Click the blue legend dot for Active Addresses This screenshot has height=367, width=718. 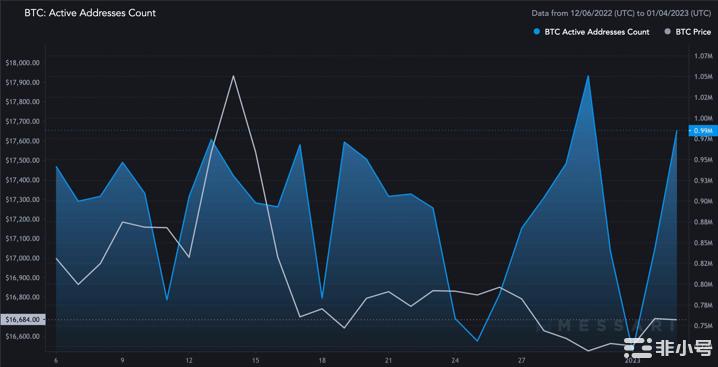537,32
